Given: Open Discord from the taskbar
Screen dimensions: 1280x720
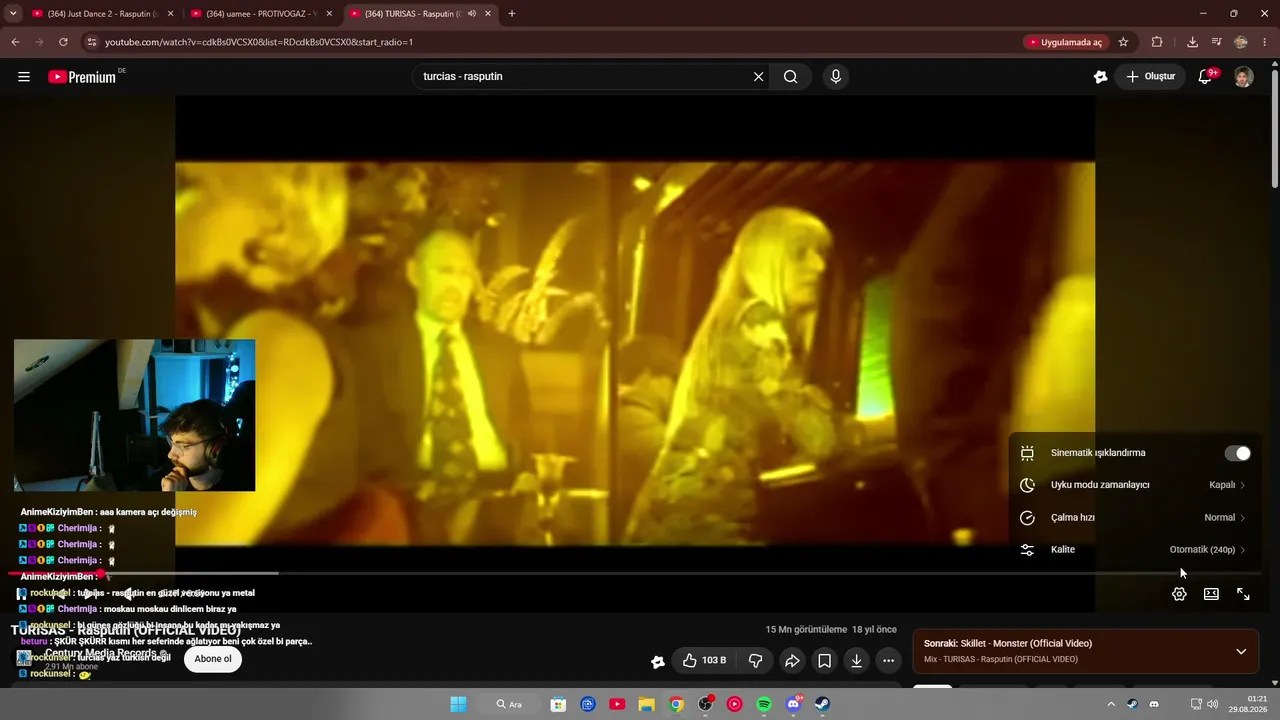Looking at the screenshot, I should [x=794, y=704].
